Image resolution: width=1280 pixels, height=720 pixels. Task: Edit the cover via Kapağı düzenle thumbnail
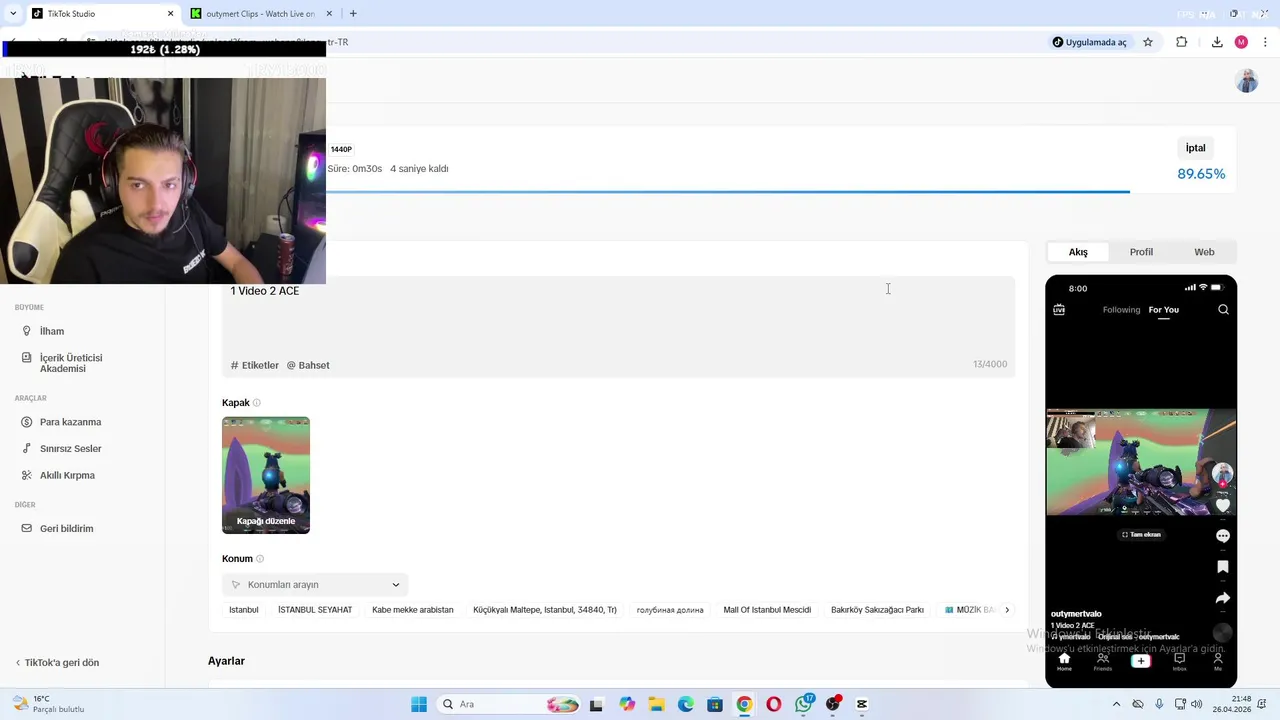click(266, 475)
